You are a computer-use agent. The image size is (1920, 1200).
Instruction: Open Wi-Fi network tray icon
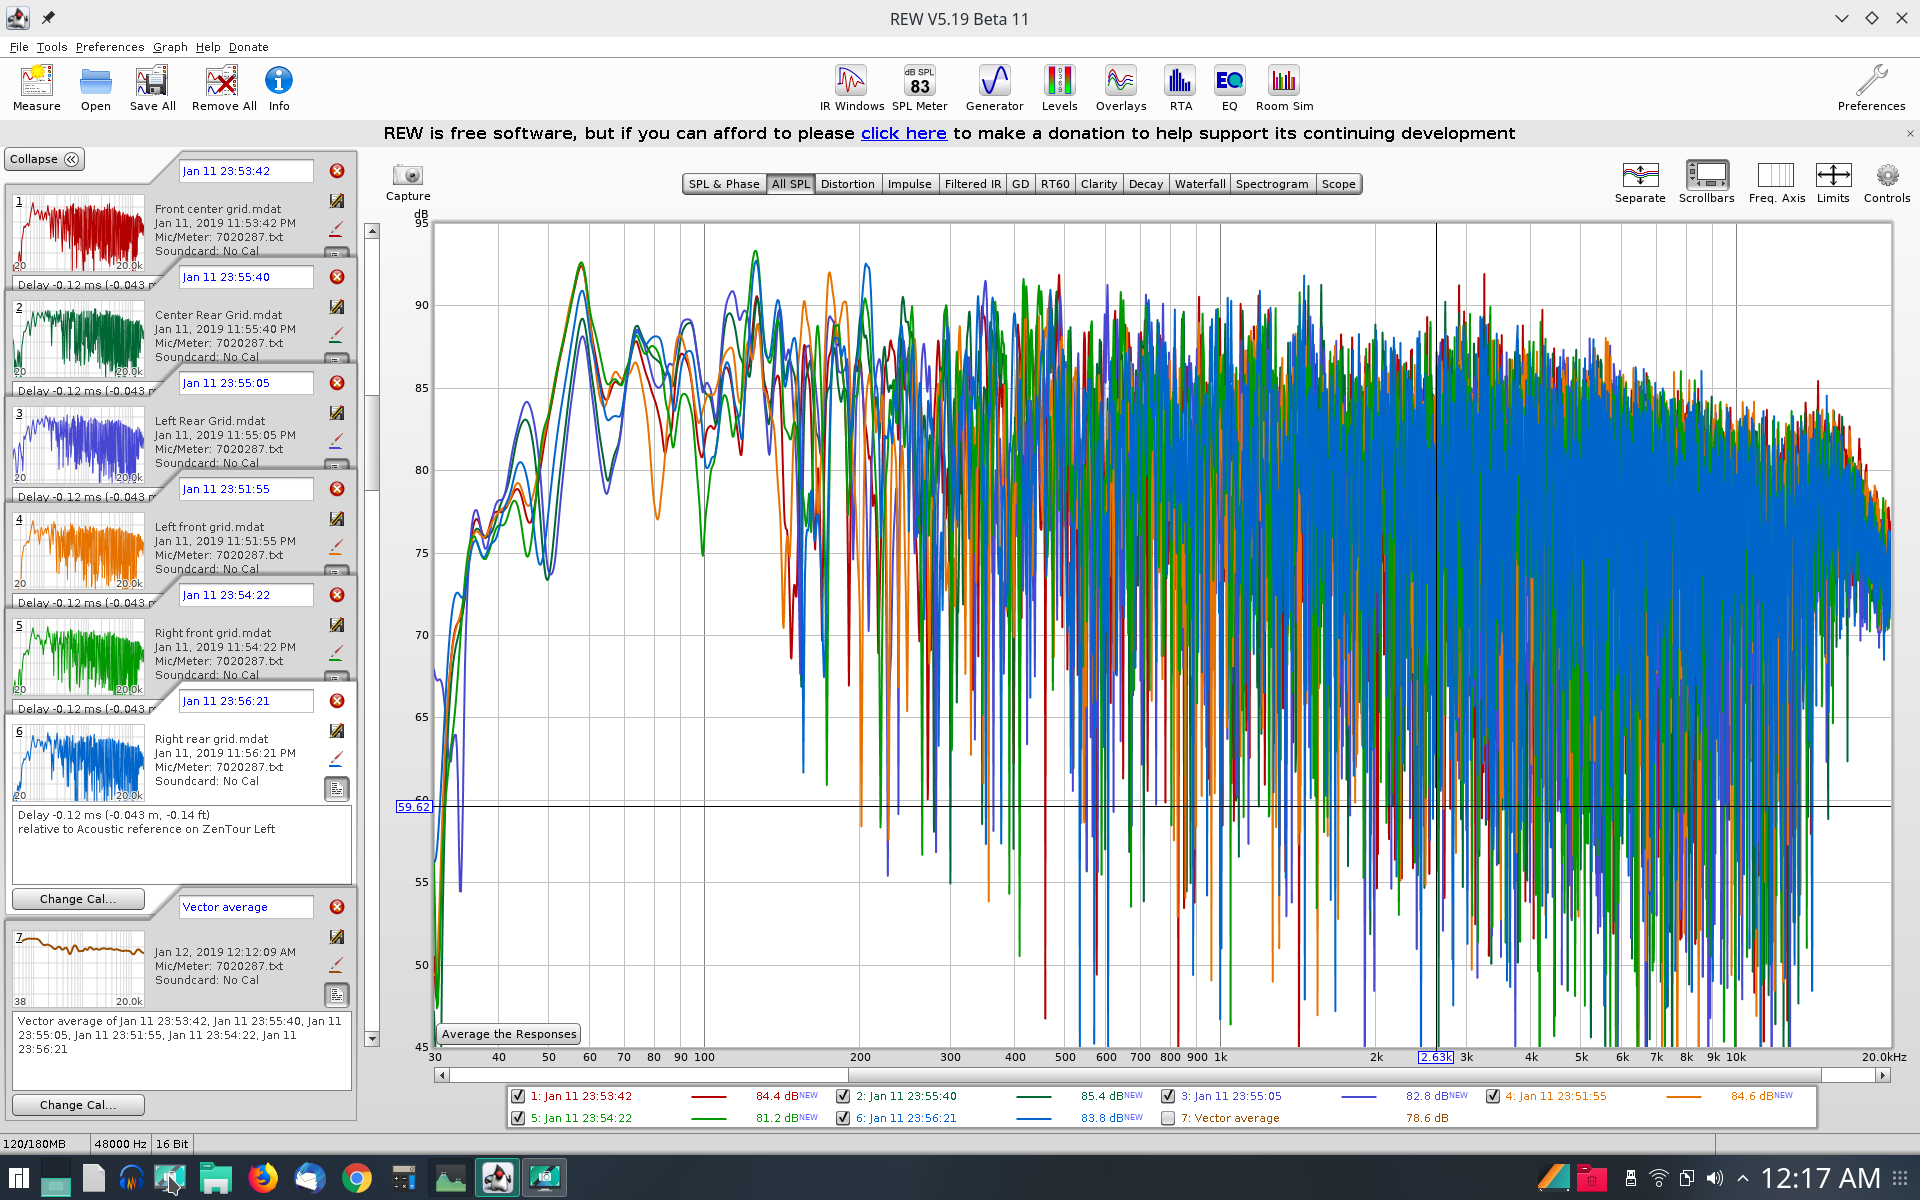(1659, 1178)
